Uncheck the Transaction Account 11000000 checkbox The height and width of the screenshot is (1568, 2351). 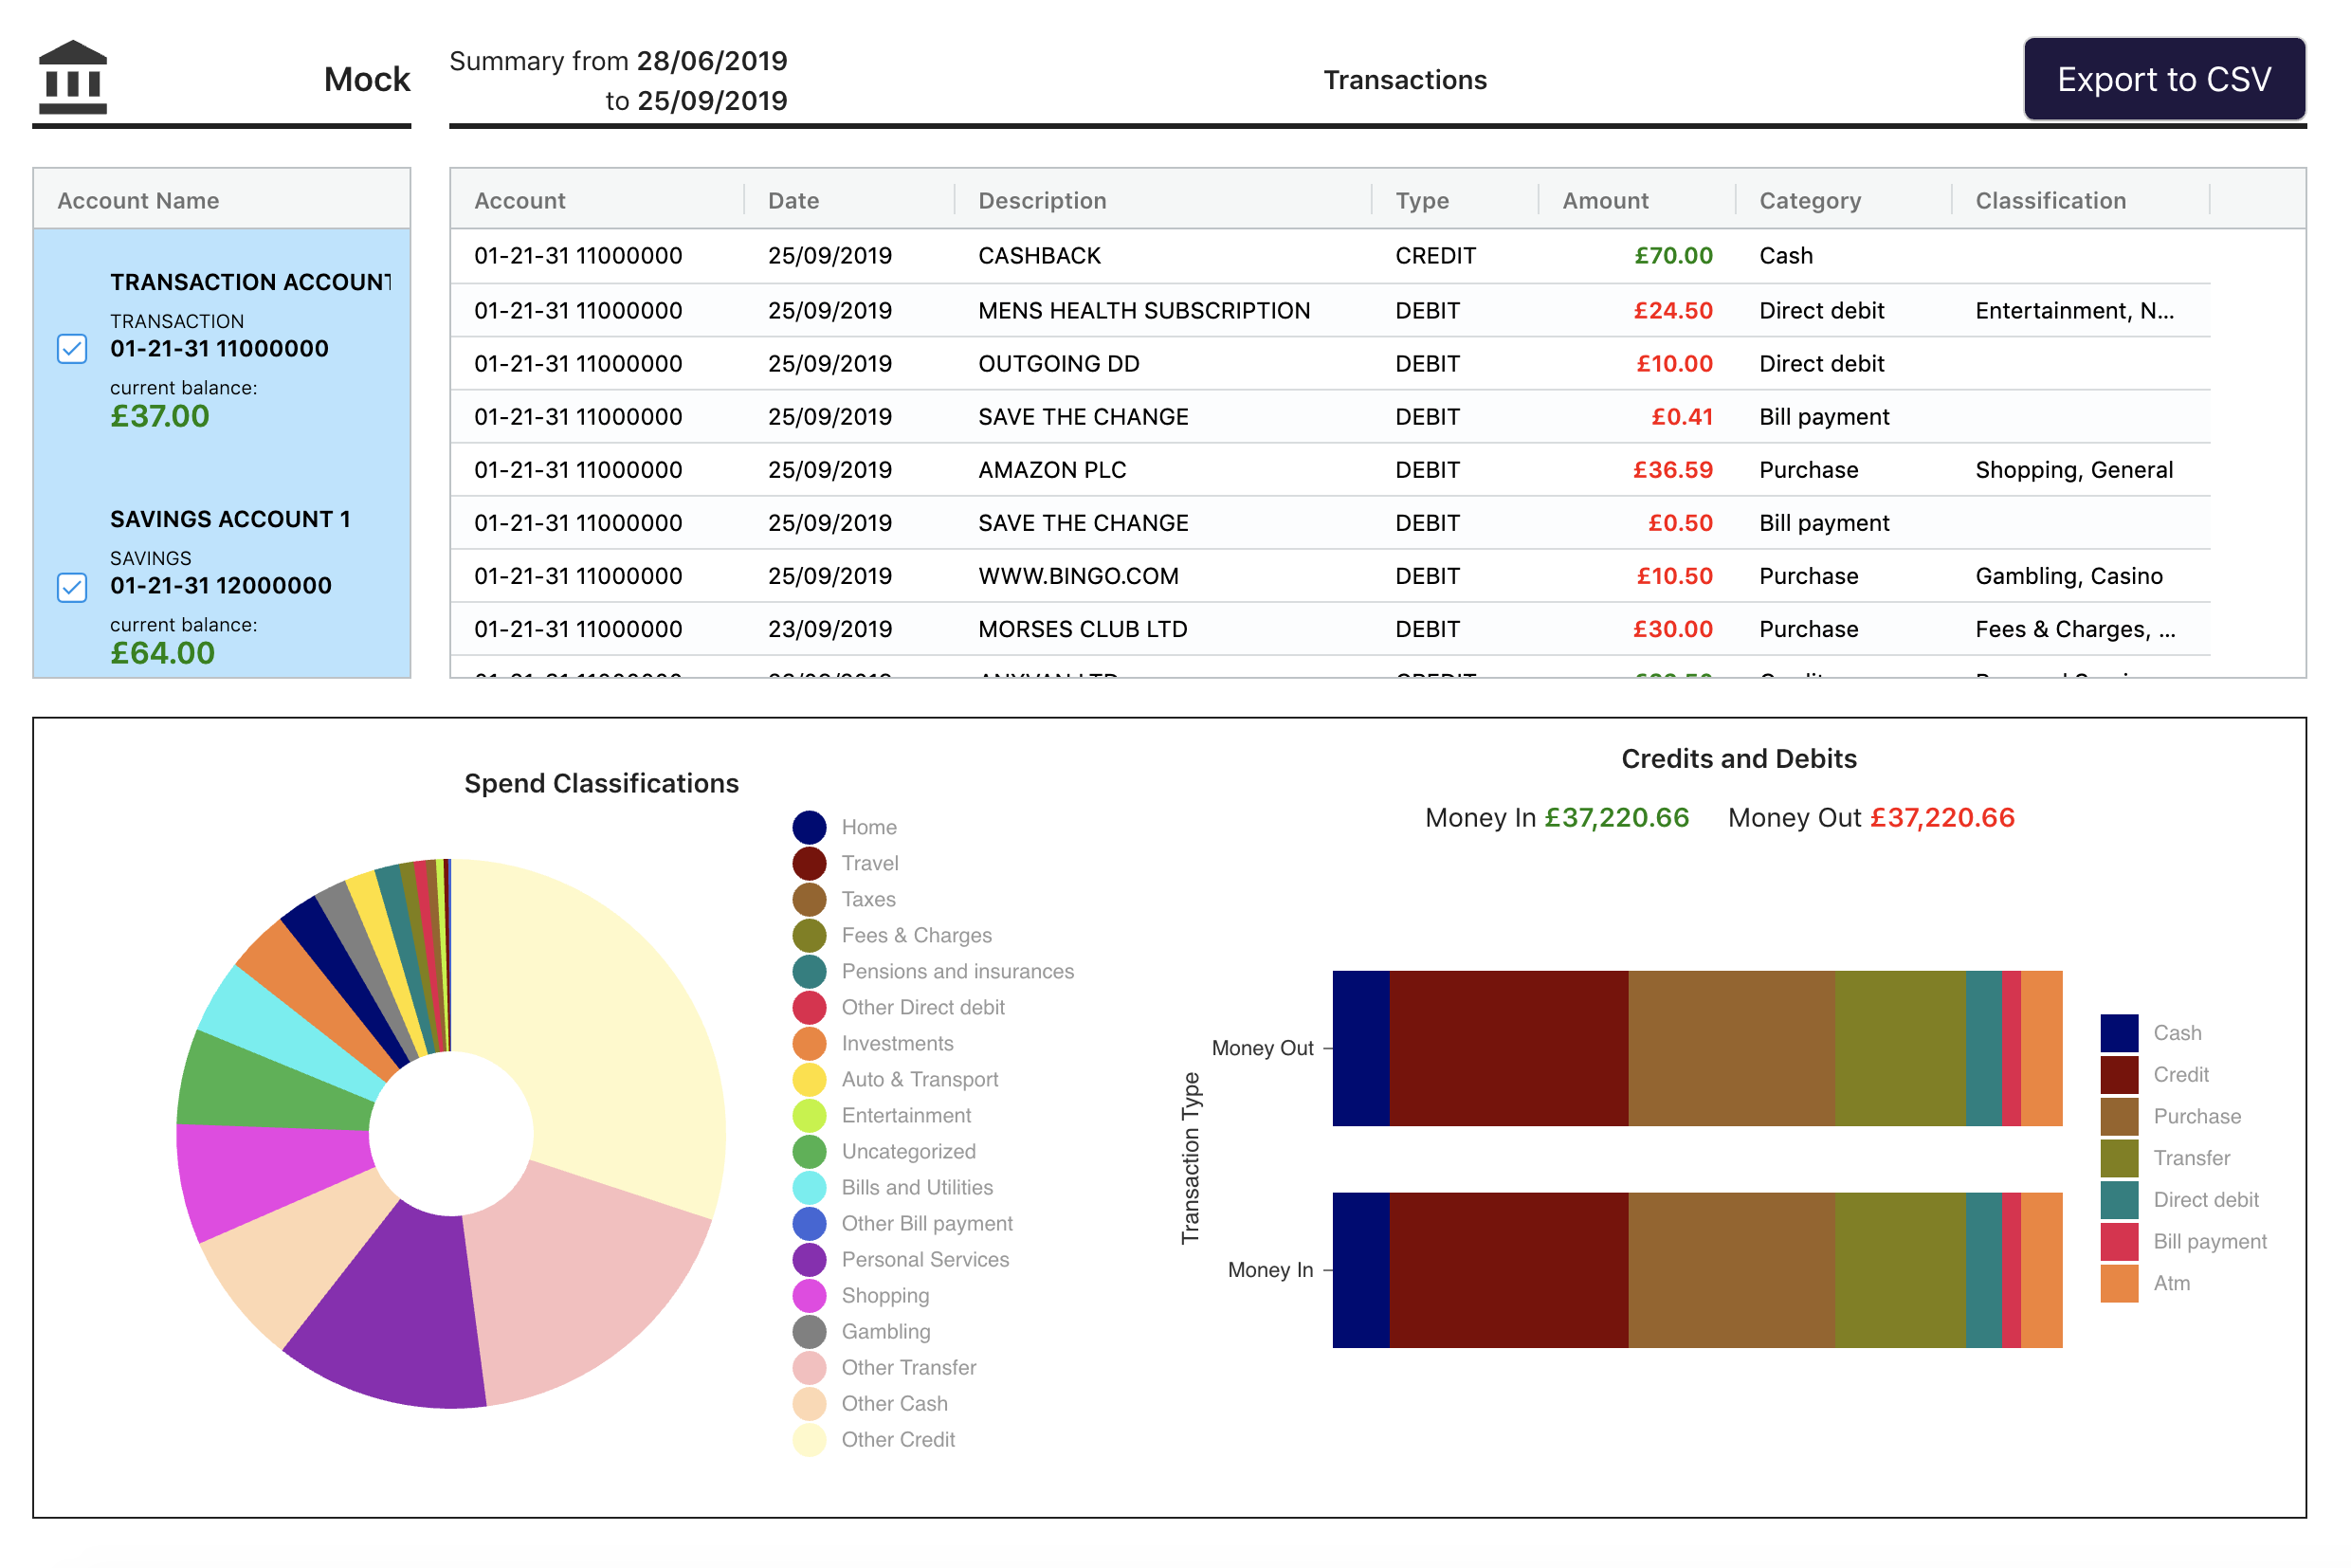pyautogui.click(x=72, y=349)
